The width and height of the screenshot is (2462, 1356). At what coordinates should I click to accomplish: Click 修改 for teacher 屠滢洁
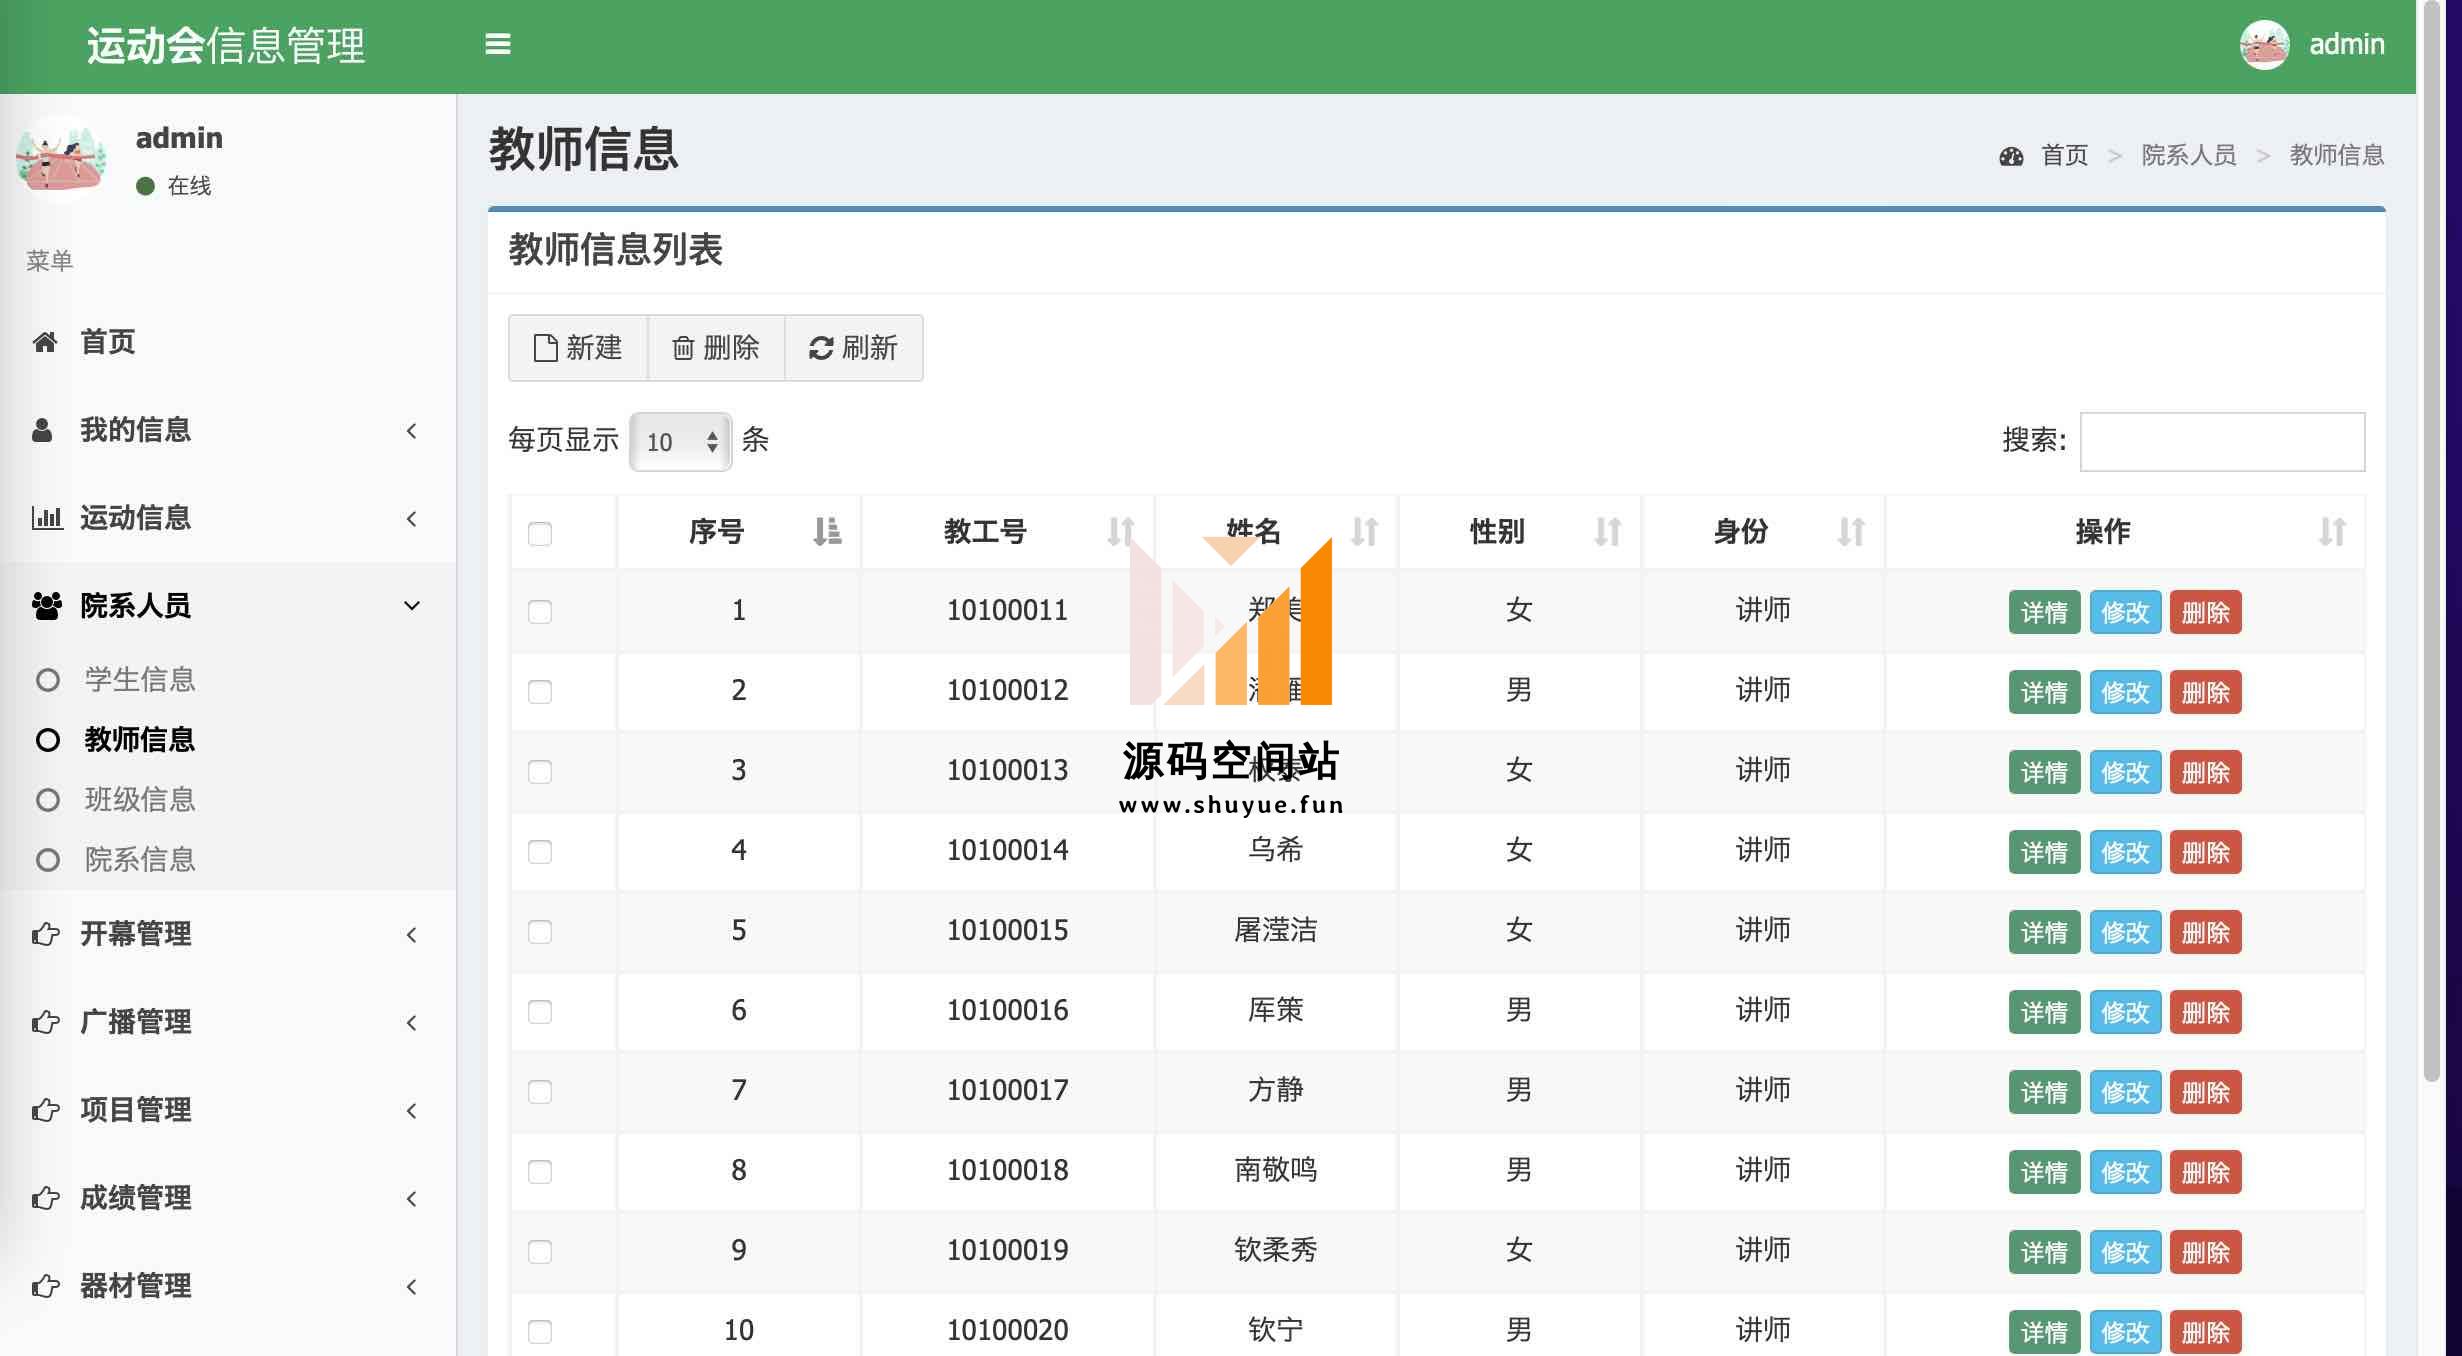pyautogui.click(x=2125, y=932)
